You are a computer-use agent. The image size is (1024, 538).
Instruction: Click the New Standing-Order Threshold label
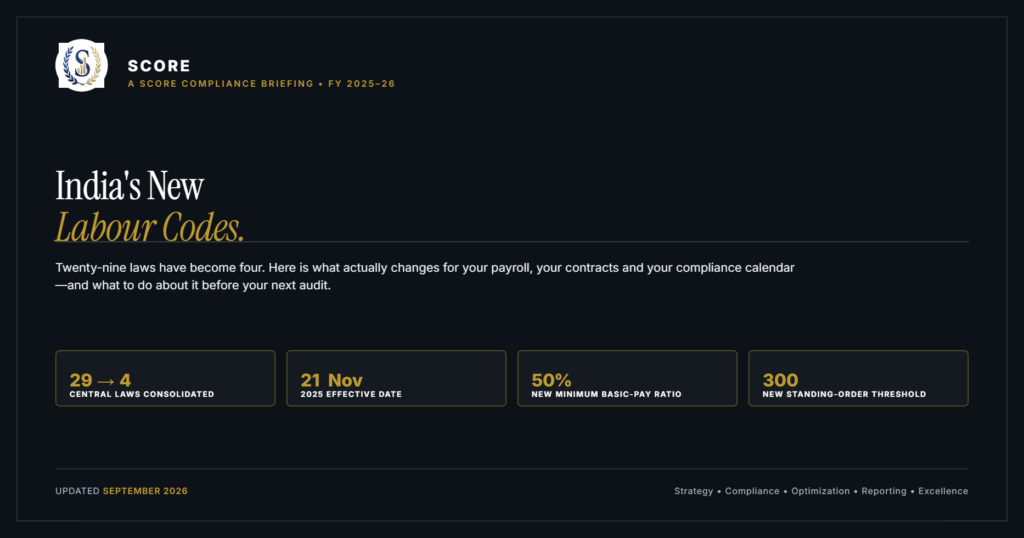coord(844,394)
